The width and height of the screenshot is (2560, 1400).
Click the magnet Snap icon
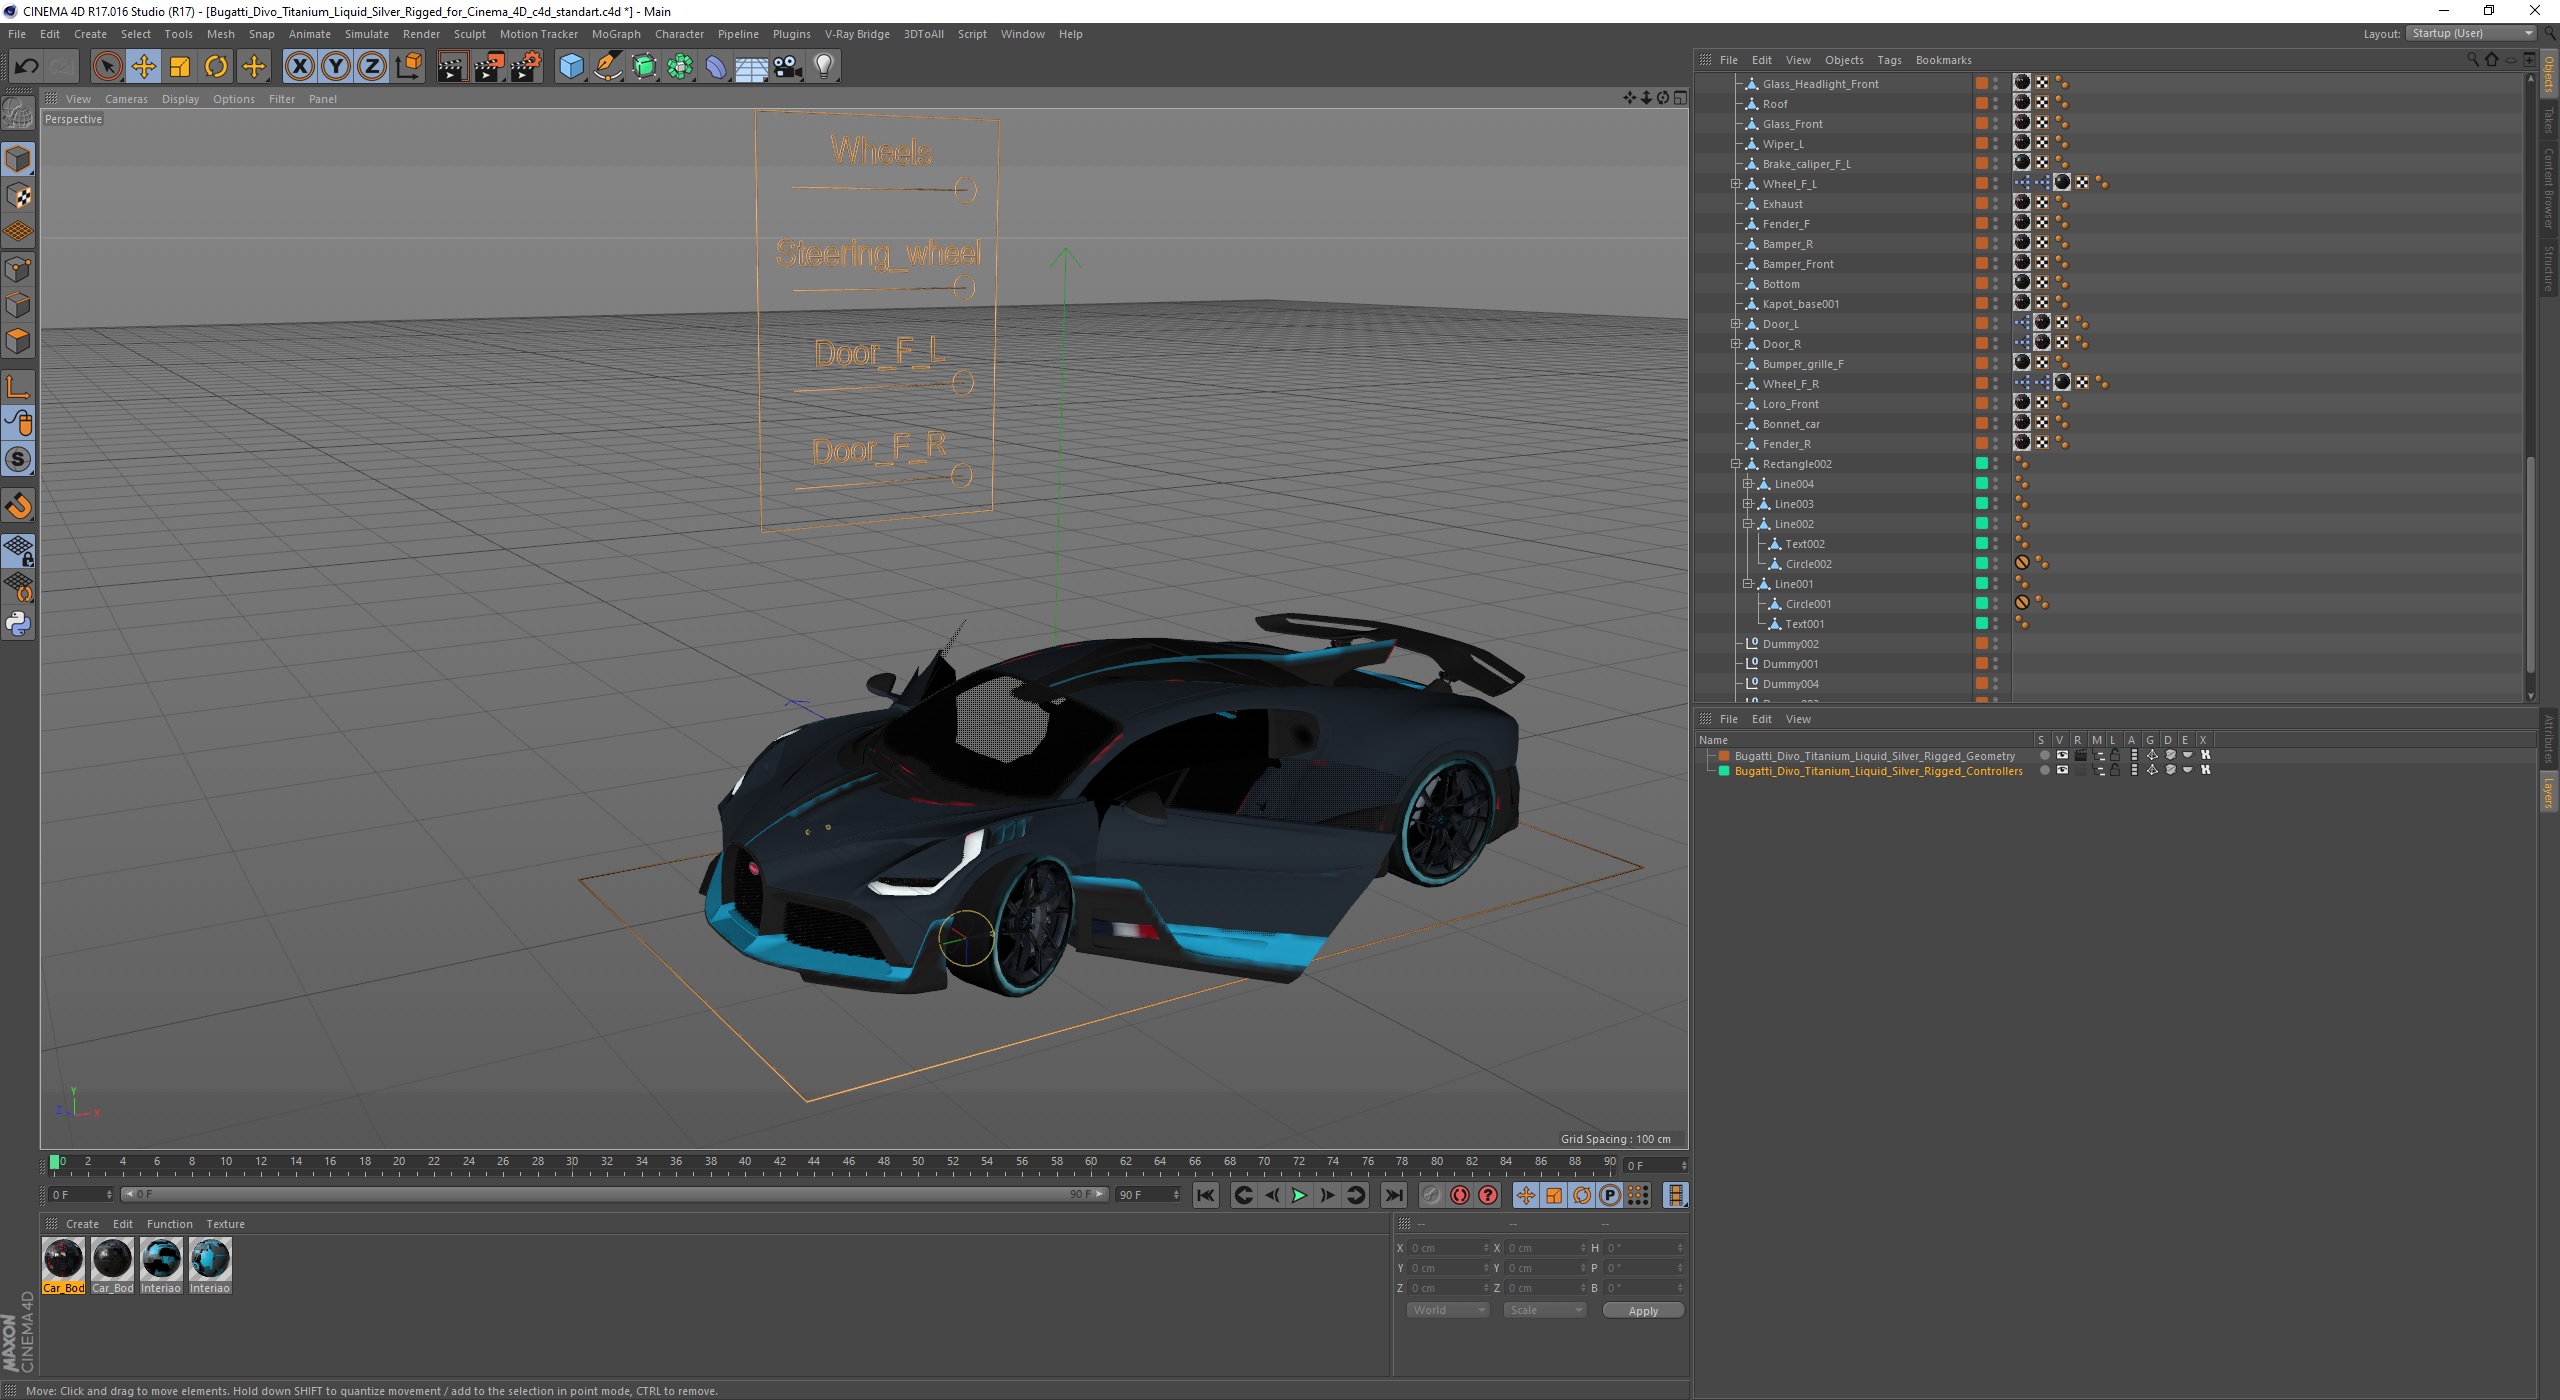point(18,506)
